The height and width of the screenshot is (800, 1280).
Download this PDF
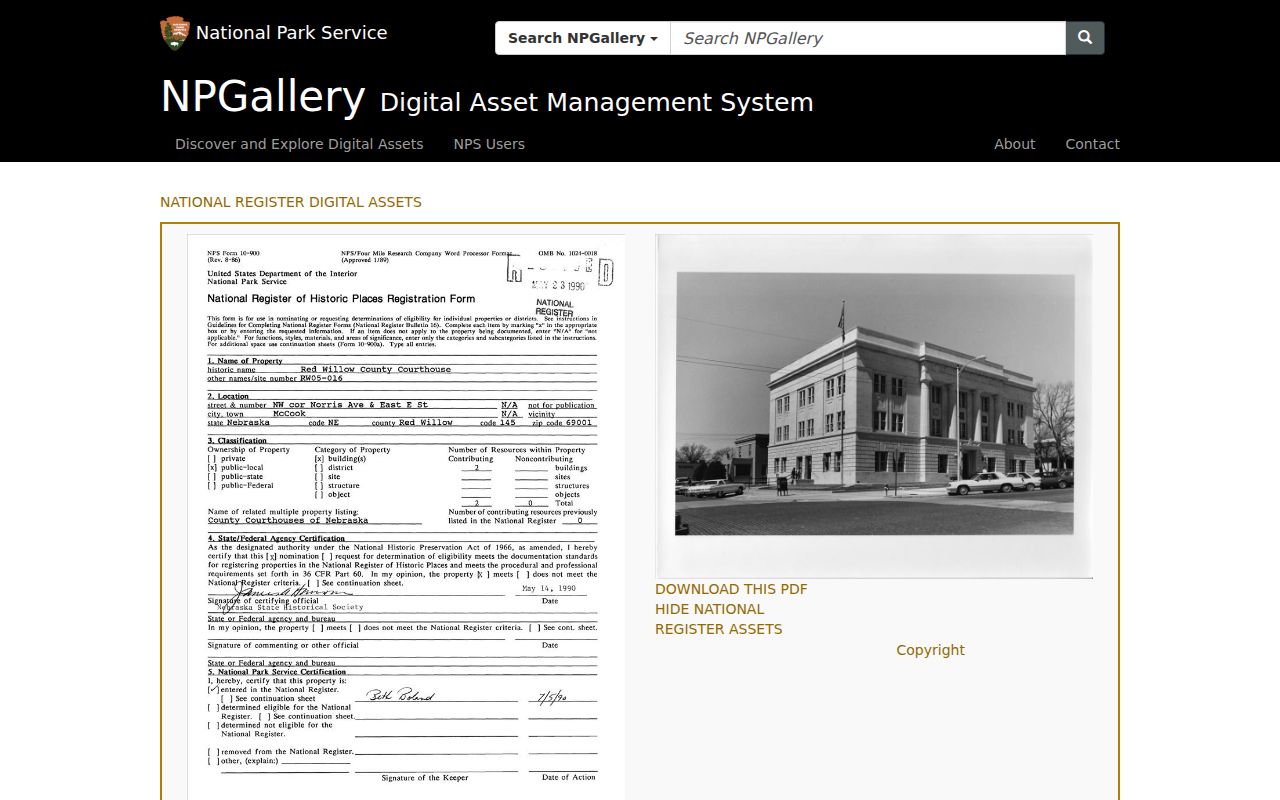click(731, 589)
